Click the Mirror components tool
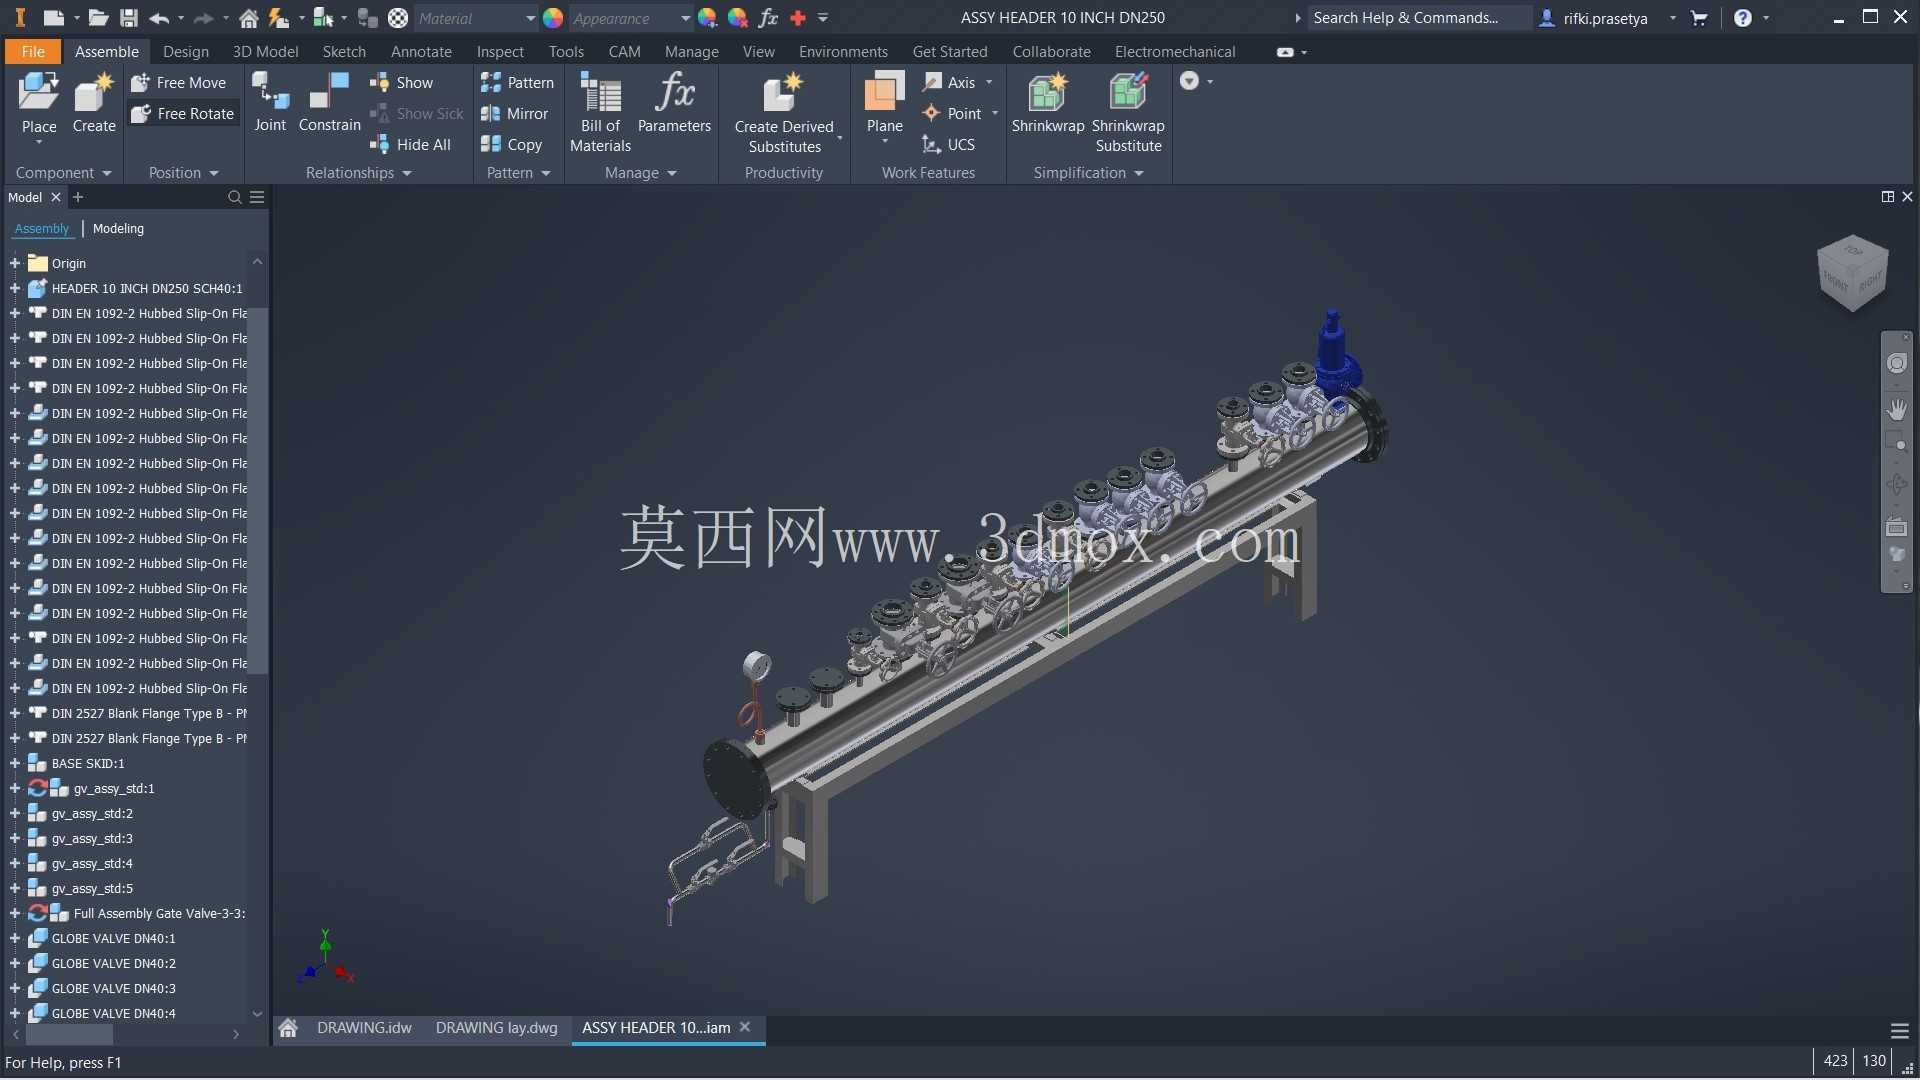 point(515,114)
